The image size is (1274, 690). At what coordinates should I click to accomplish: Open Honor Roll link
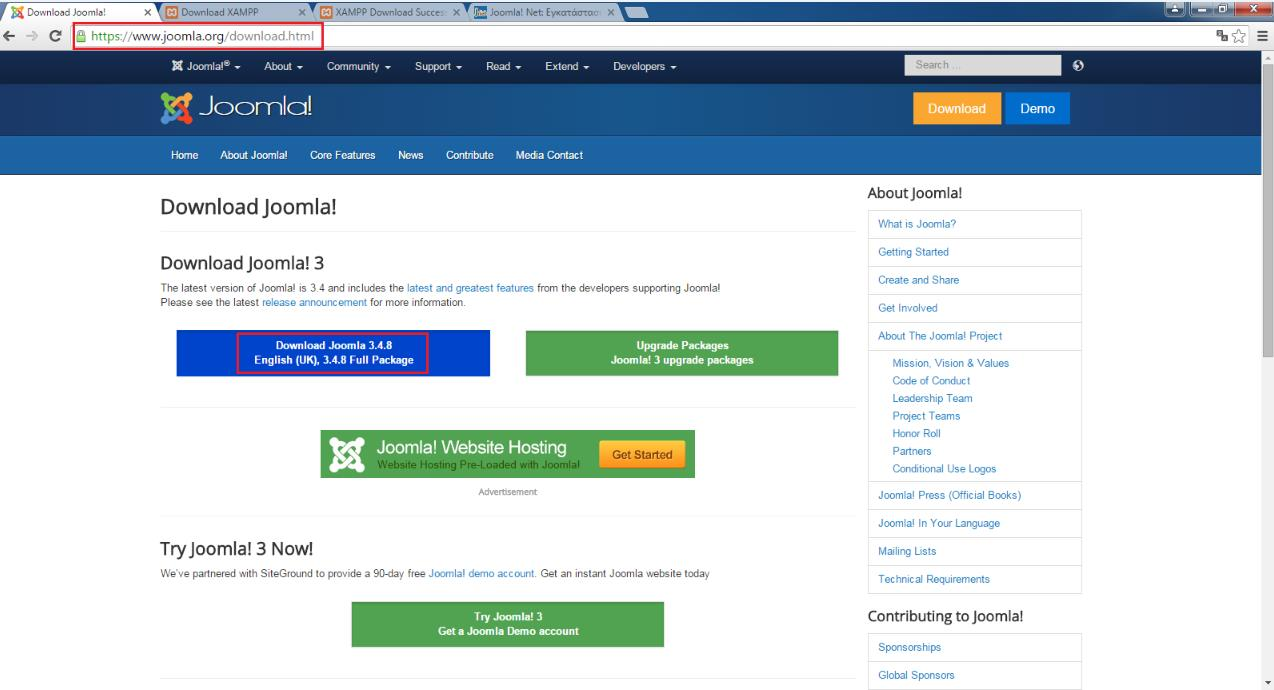916,433
